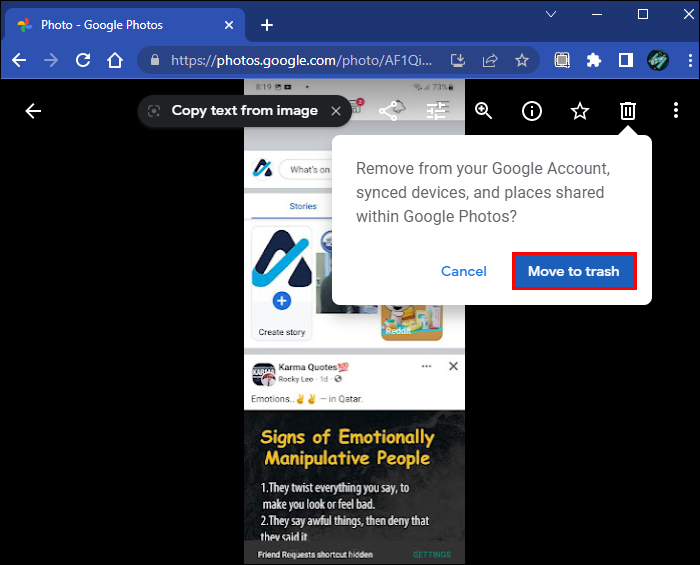Click the three dots on Karma Quotes post
700x565 pixels.
[426, 366]
